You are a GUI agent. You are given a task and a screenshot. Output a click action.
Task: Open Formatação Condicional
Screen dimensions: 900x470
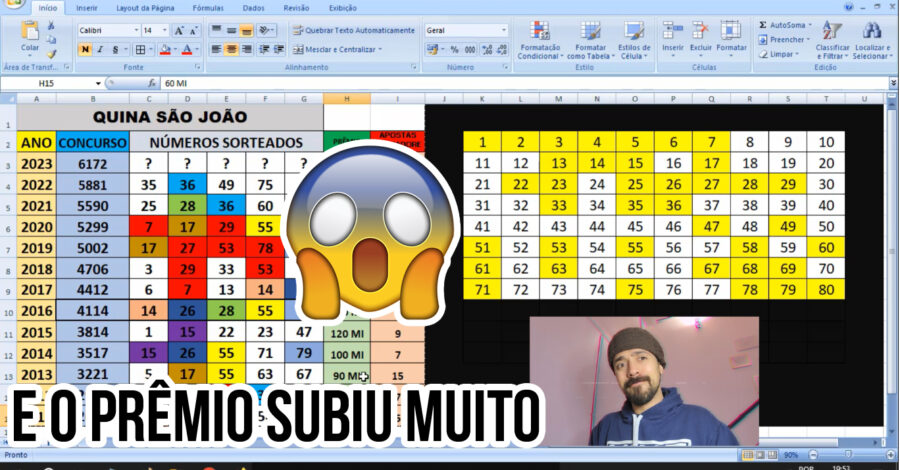(540, 40)
